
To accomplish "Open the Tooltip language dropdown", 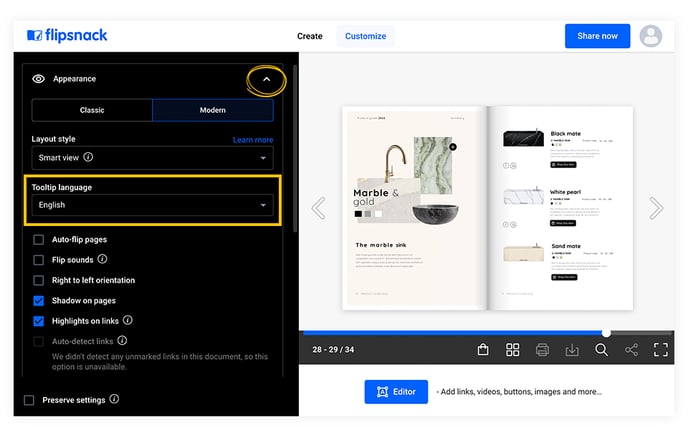I will tap(152, 205).
